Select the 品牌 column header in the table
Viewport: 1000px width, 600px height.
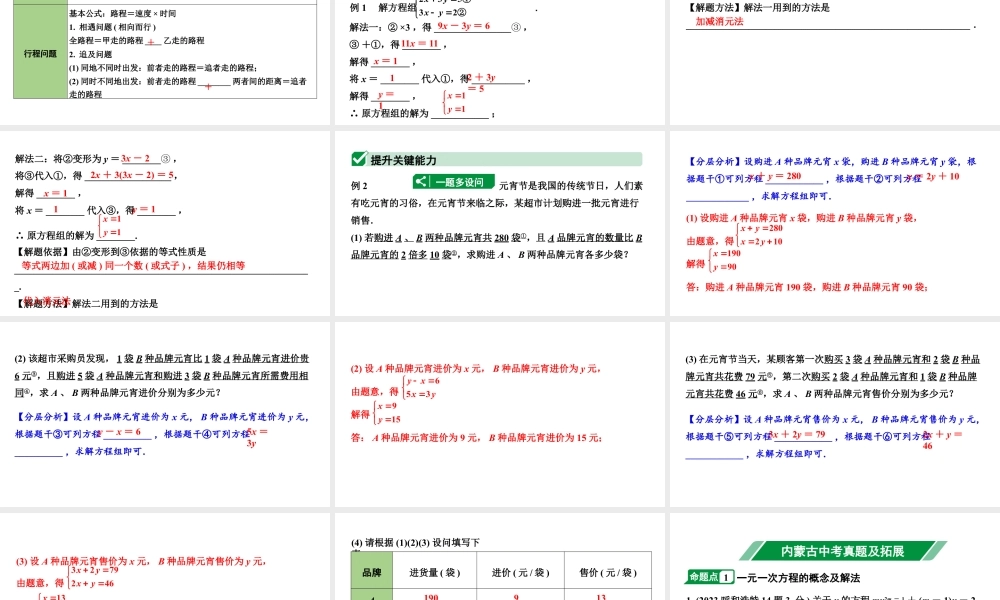pos(372,571)
